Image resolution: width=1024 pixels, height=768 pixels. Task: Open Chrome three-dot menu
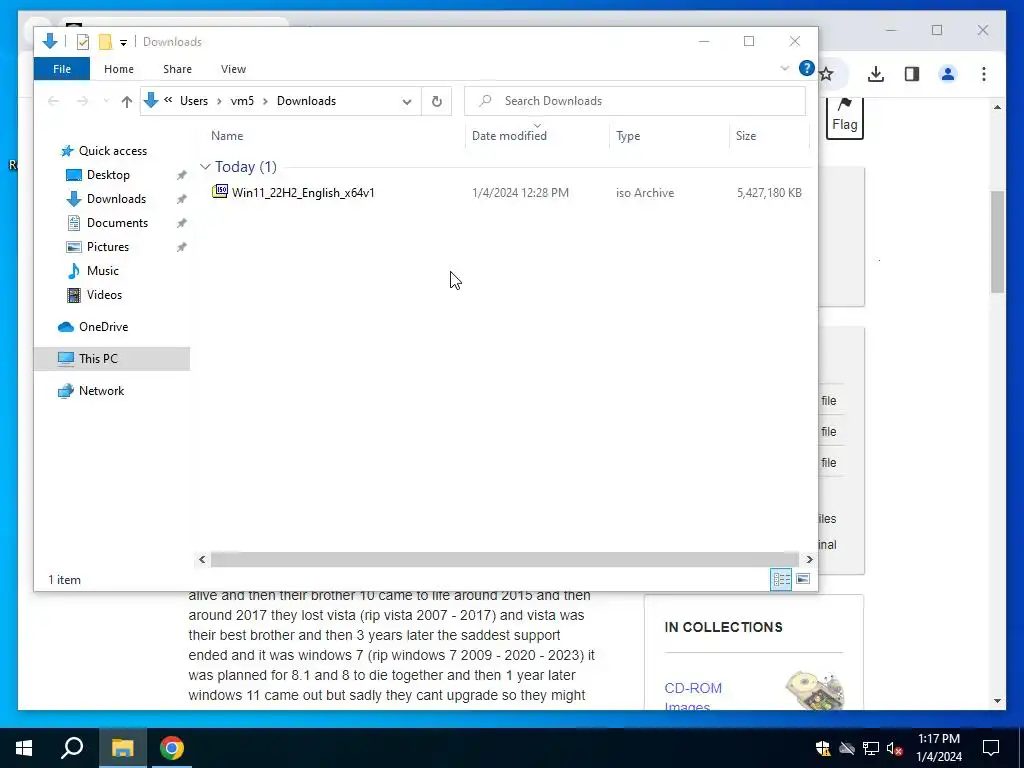coord(984,74)
